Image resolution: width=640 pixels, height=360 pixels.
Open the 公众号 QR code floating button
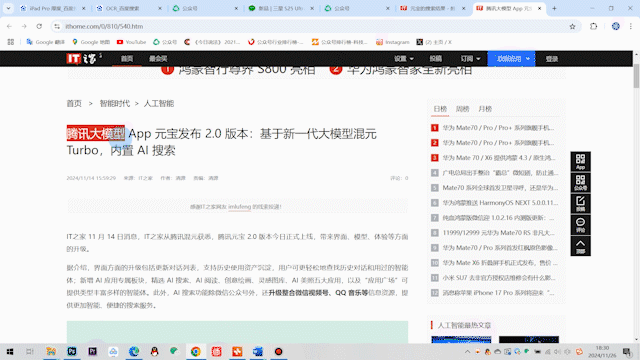(580, 182)
